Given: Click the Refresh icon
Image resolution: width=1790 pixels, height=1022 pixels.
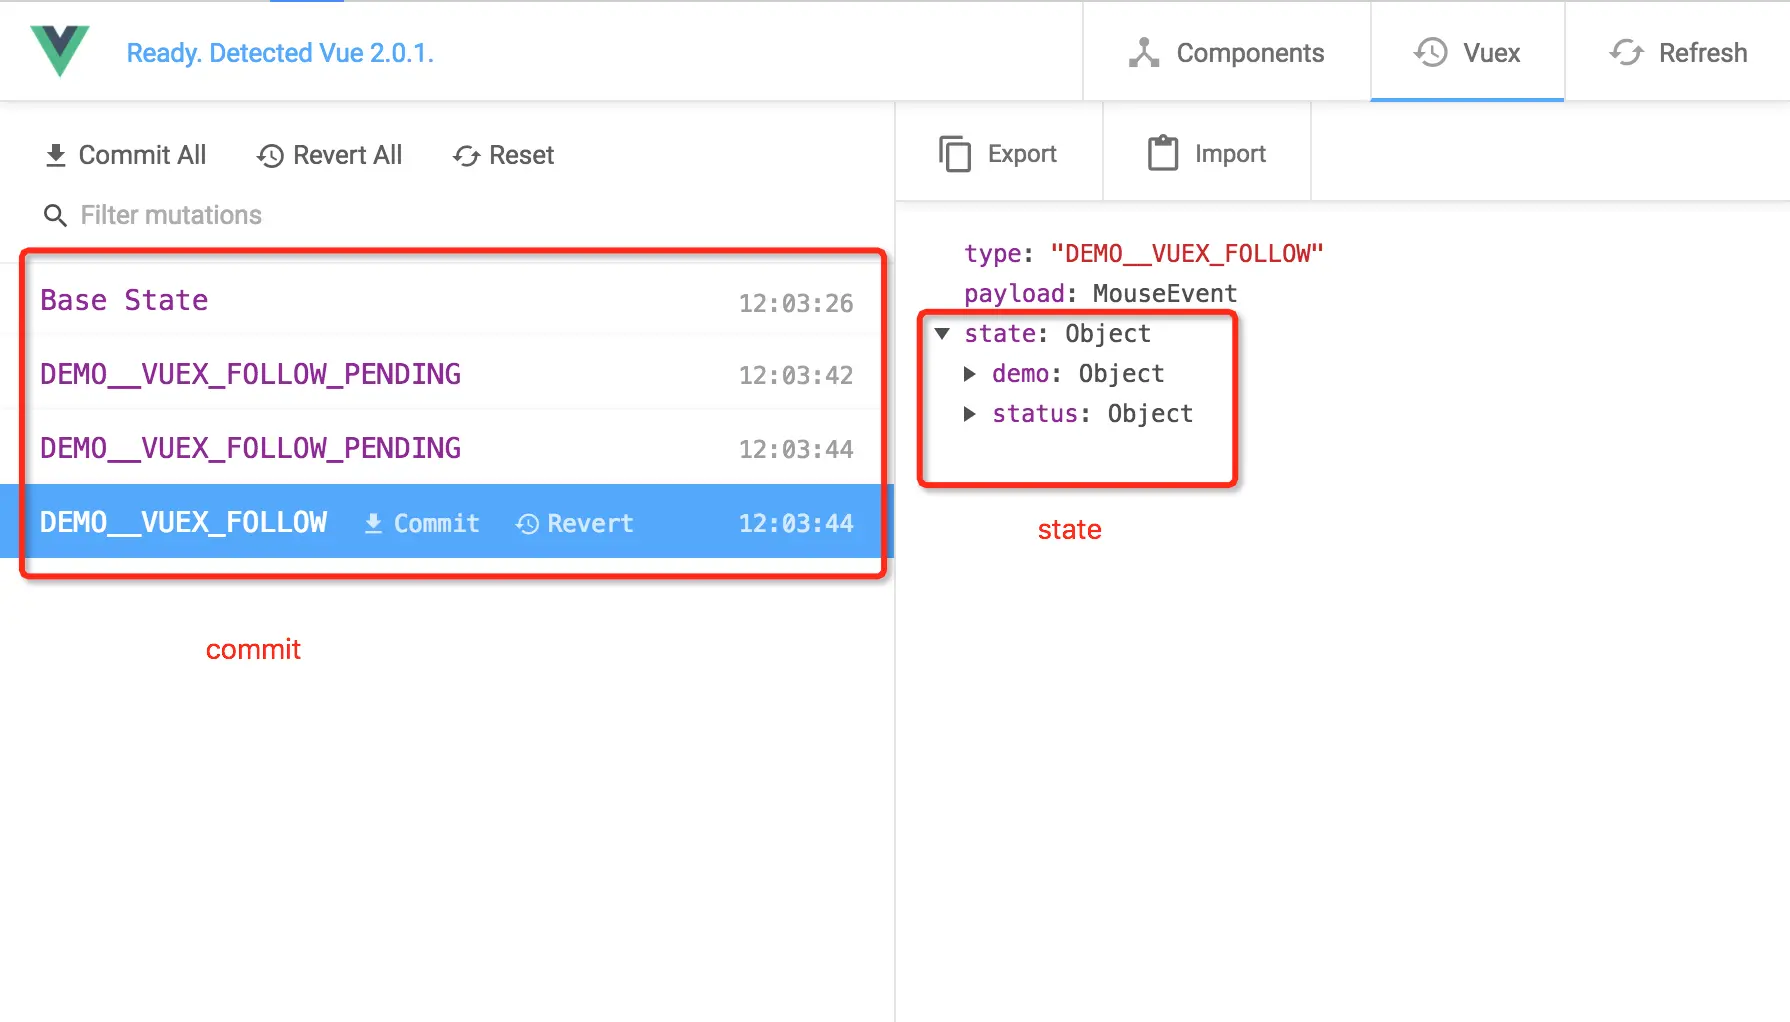Looking at the screenshot, I should (x=1626, y=52).
